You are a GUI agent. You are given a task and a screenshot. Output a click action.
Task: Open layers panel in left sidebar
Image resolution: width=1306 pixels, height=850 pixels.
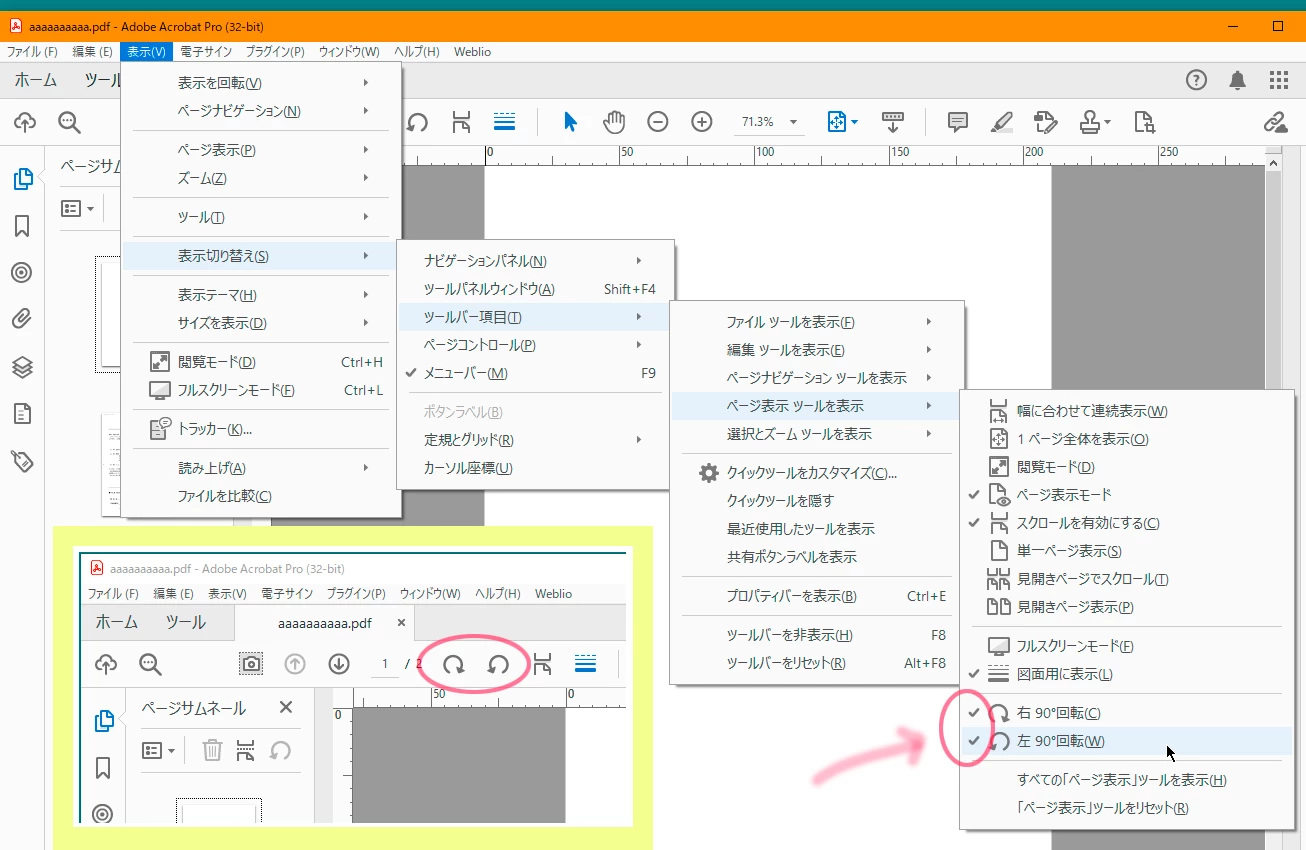[x=22, y=367]
